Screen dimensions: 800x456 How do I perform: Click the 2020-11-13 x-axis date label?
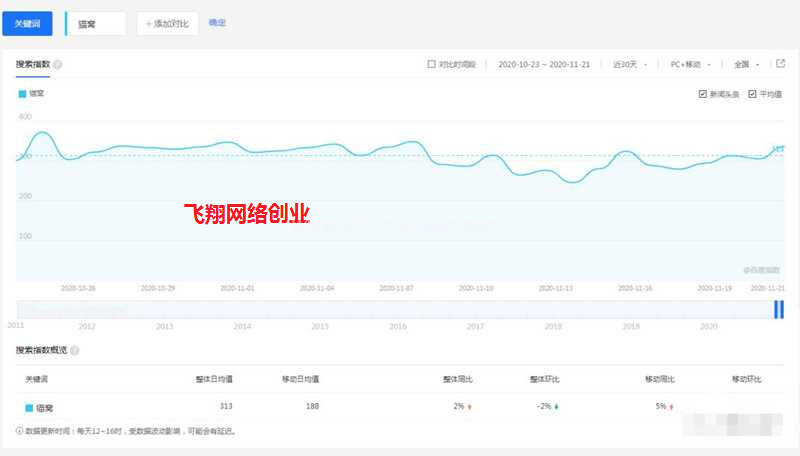pyautogui.click(x=556, y=288)
